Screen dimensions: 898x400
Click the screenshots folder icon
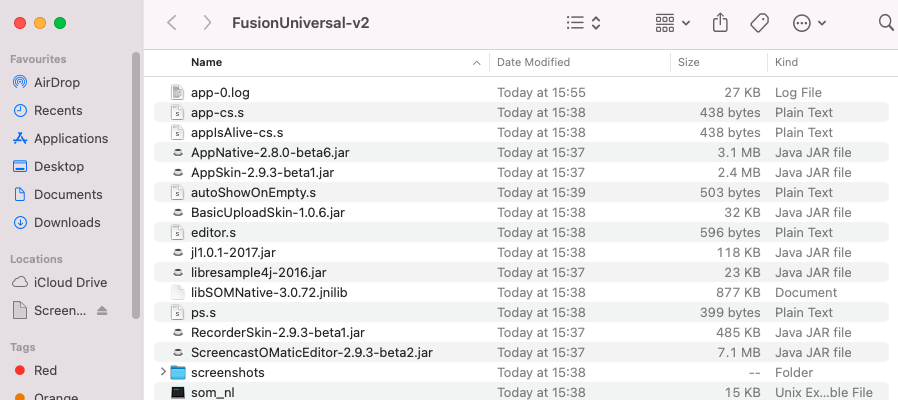(178, 372)
